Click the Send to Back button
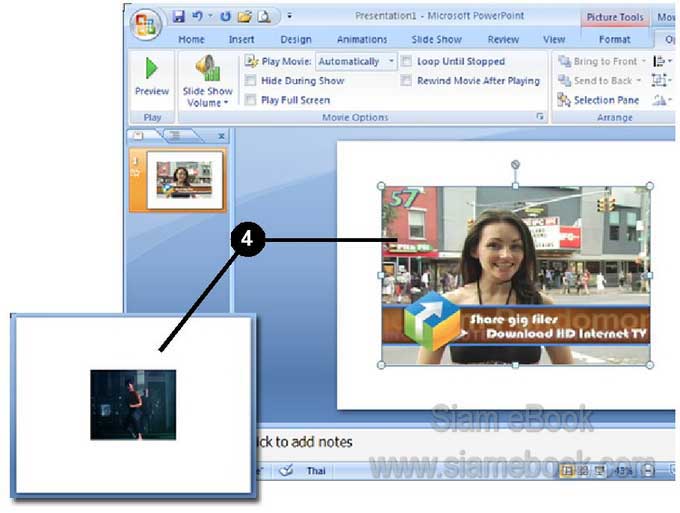This screenshot has height=513, width=680. point(595,81)
